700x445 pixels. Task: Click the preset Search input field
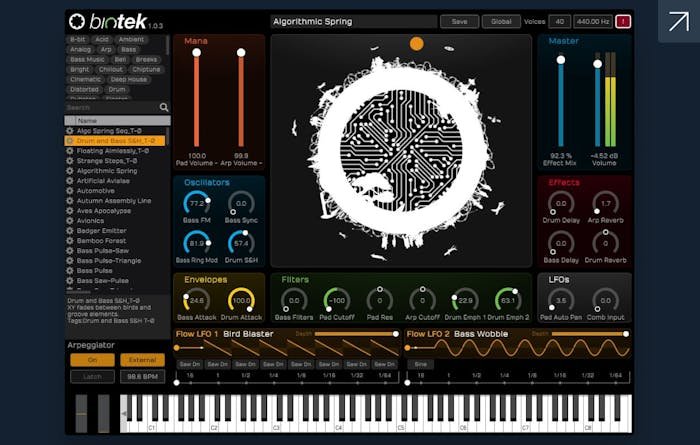click(110, 107)
